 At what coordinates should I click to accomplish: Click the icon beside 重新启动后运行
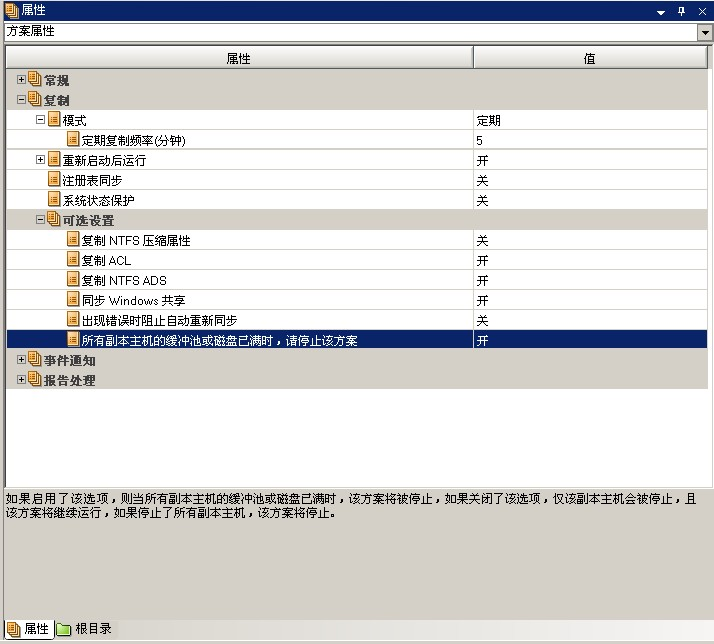[x=54, y=159]
